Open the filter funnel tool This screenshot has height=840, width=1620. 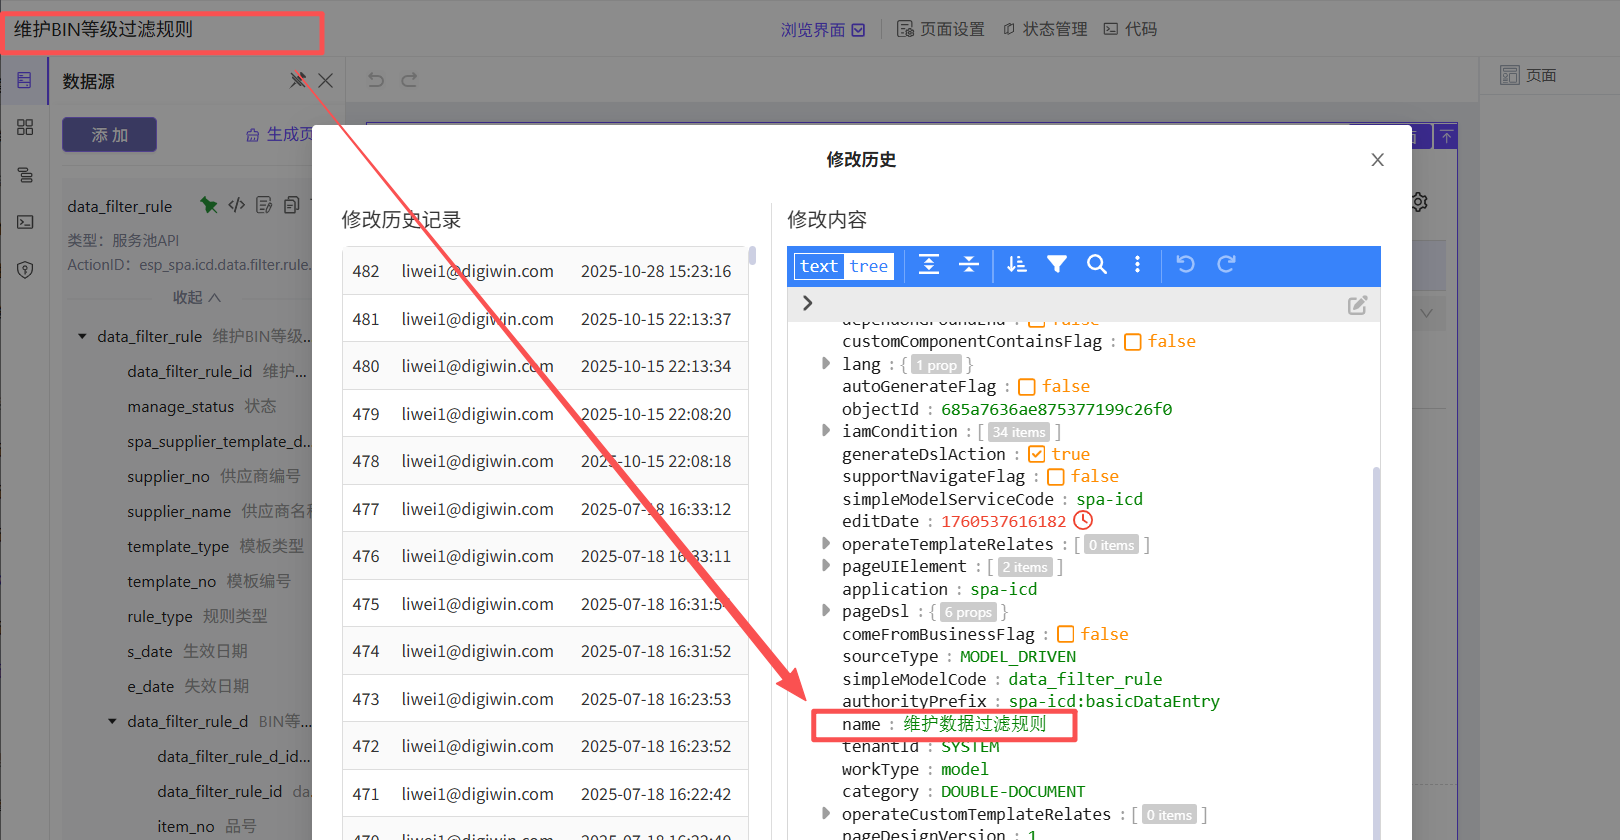[x=1056, y=265]
